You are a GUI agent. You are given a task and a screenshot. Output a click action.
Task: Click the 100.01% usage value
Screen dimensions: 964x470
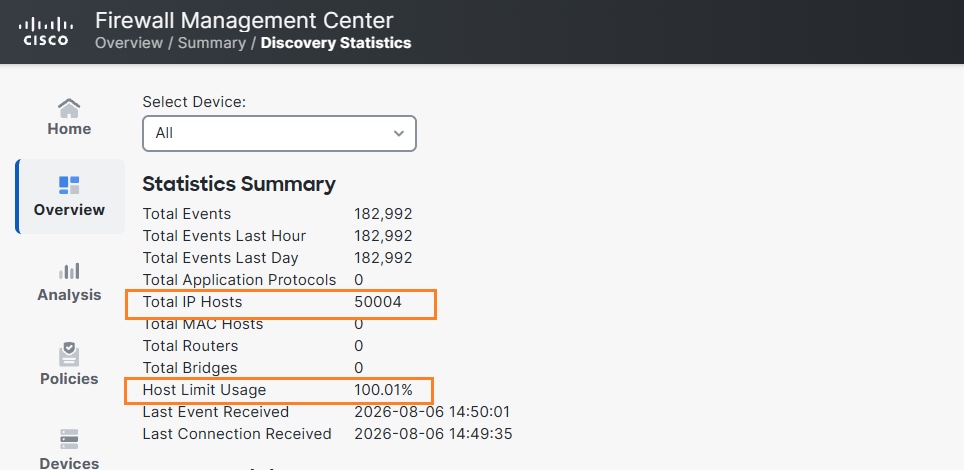[x=384, y=390]
